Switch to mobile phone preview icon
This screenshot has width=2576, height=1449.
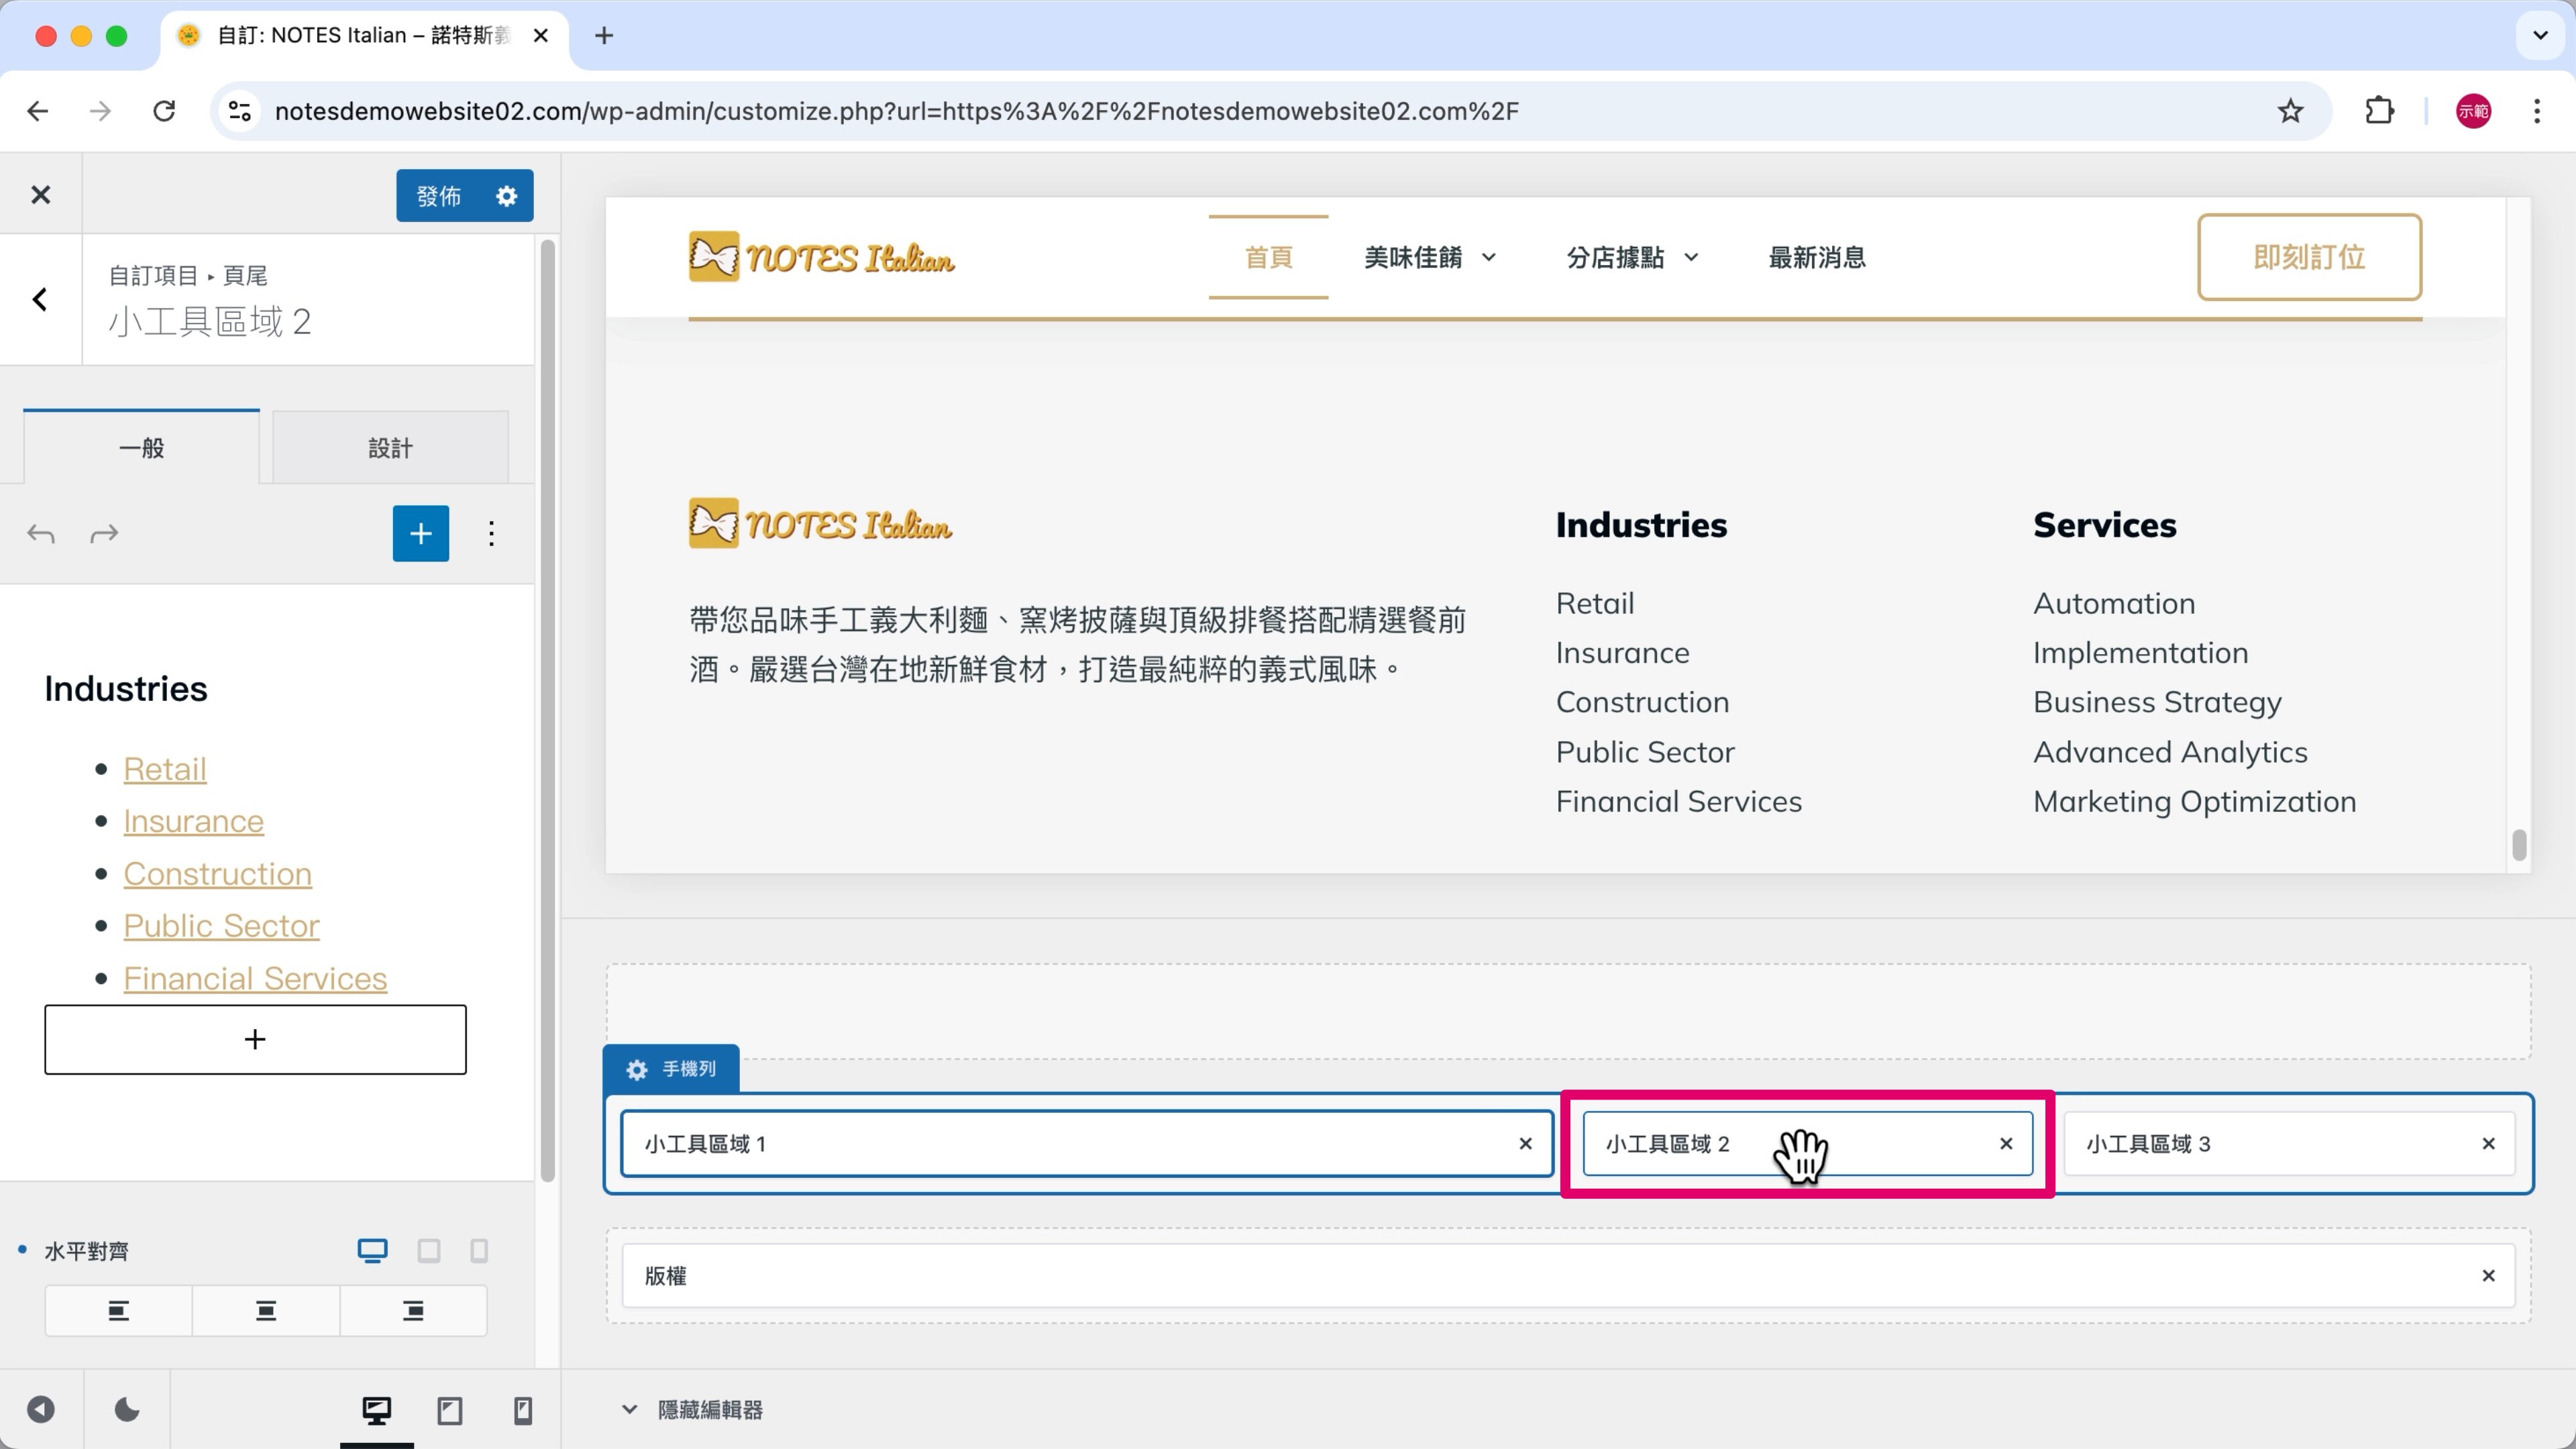point(522,1410)
